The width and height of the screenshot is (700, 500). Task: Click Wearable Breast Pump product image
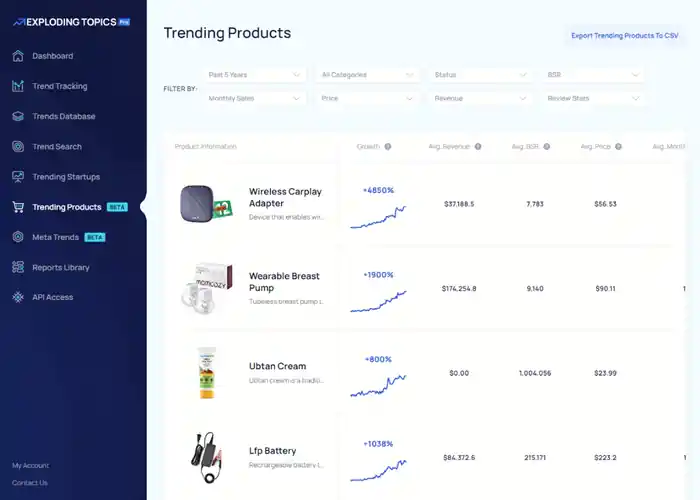[207, 288]
